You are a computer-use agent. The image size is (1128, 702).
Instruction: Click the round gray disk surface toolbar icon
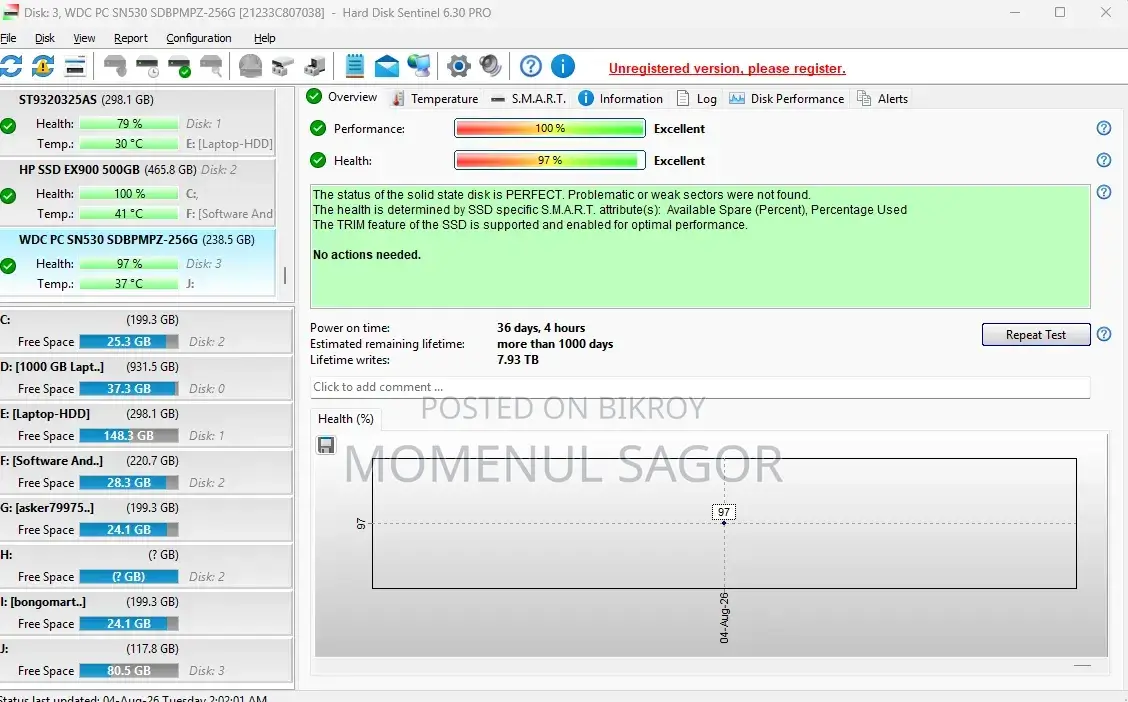point(250,66)
